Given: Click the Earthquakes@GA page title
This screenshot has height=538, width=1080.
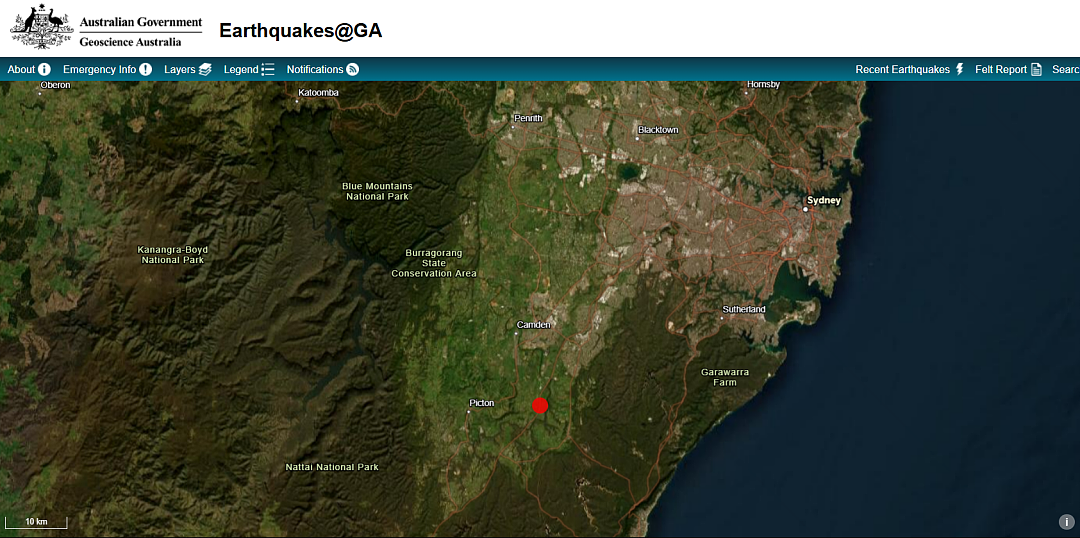Looking at the screenshot, I should click(x=300, y=30).
